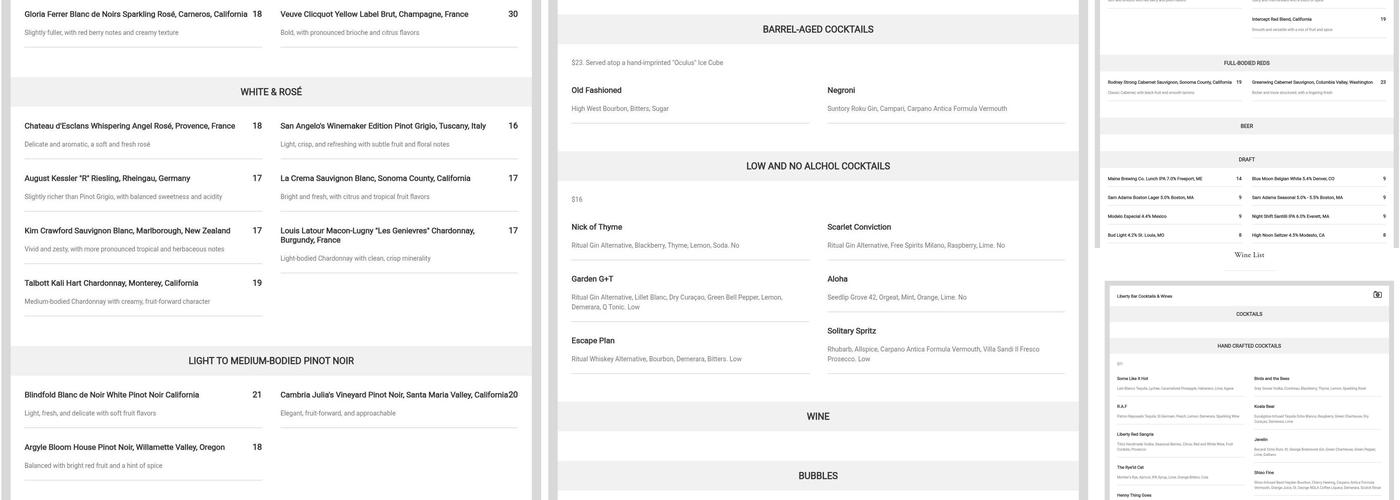Screen dimensions: 1400x500
Task: Select the Nick of Thyme cocktail
Action: [x=597, y=227]
